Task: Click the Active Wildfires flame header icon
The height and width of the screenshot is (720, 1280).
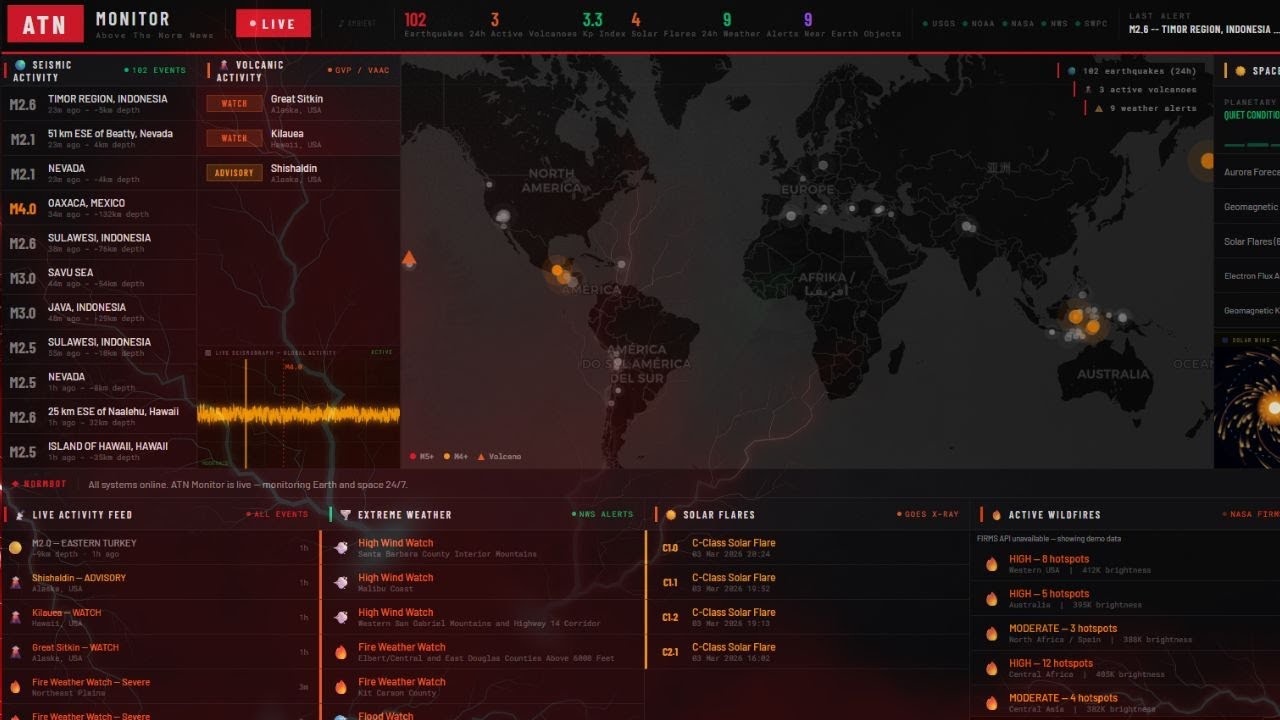Action: tap(996, 515)
